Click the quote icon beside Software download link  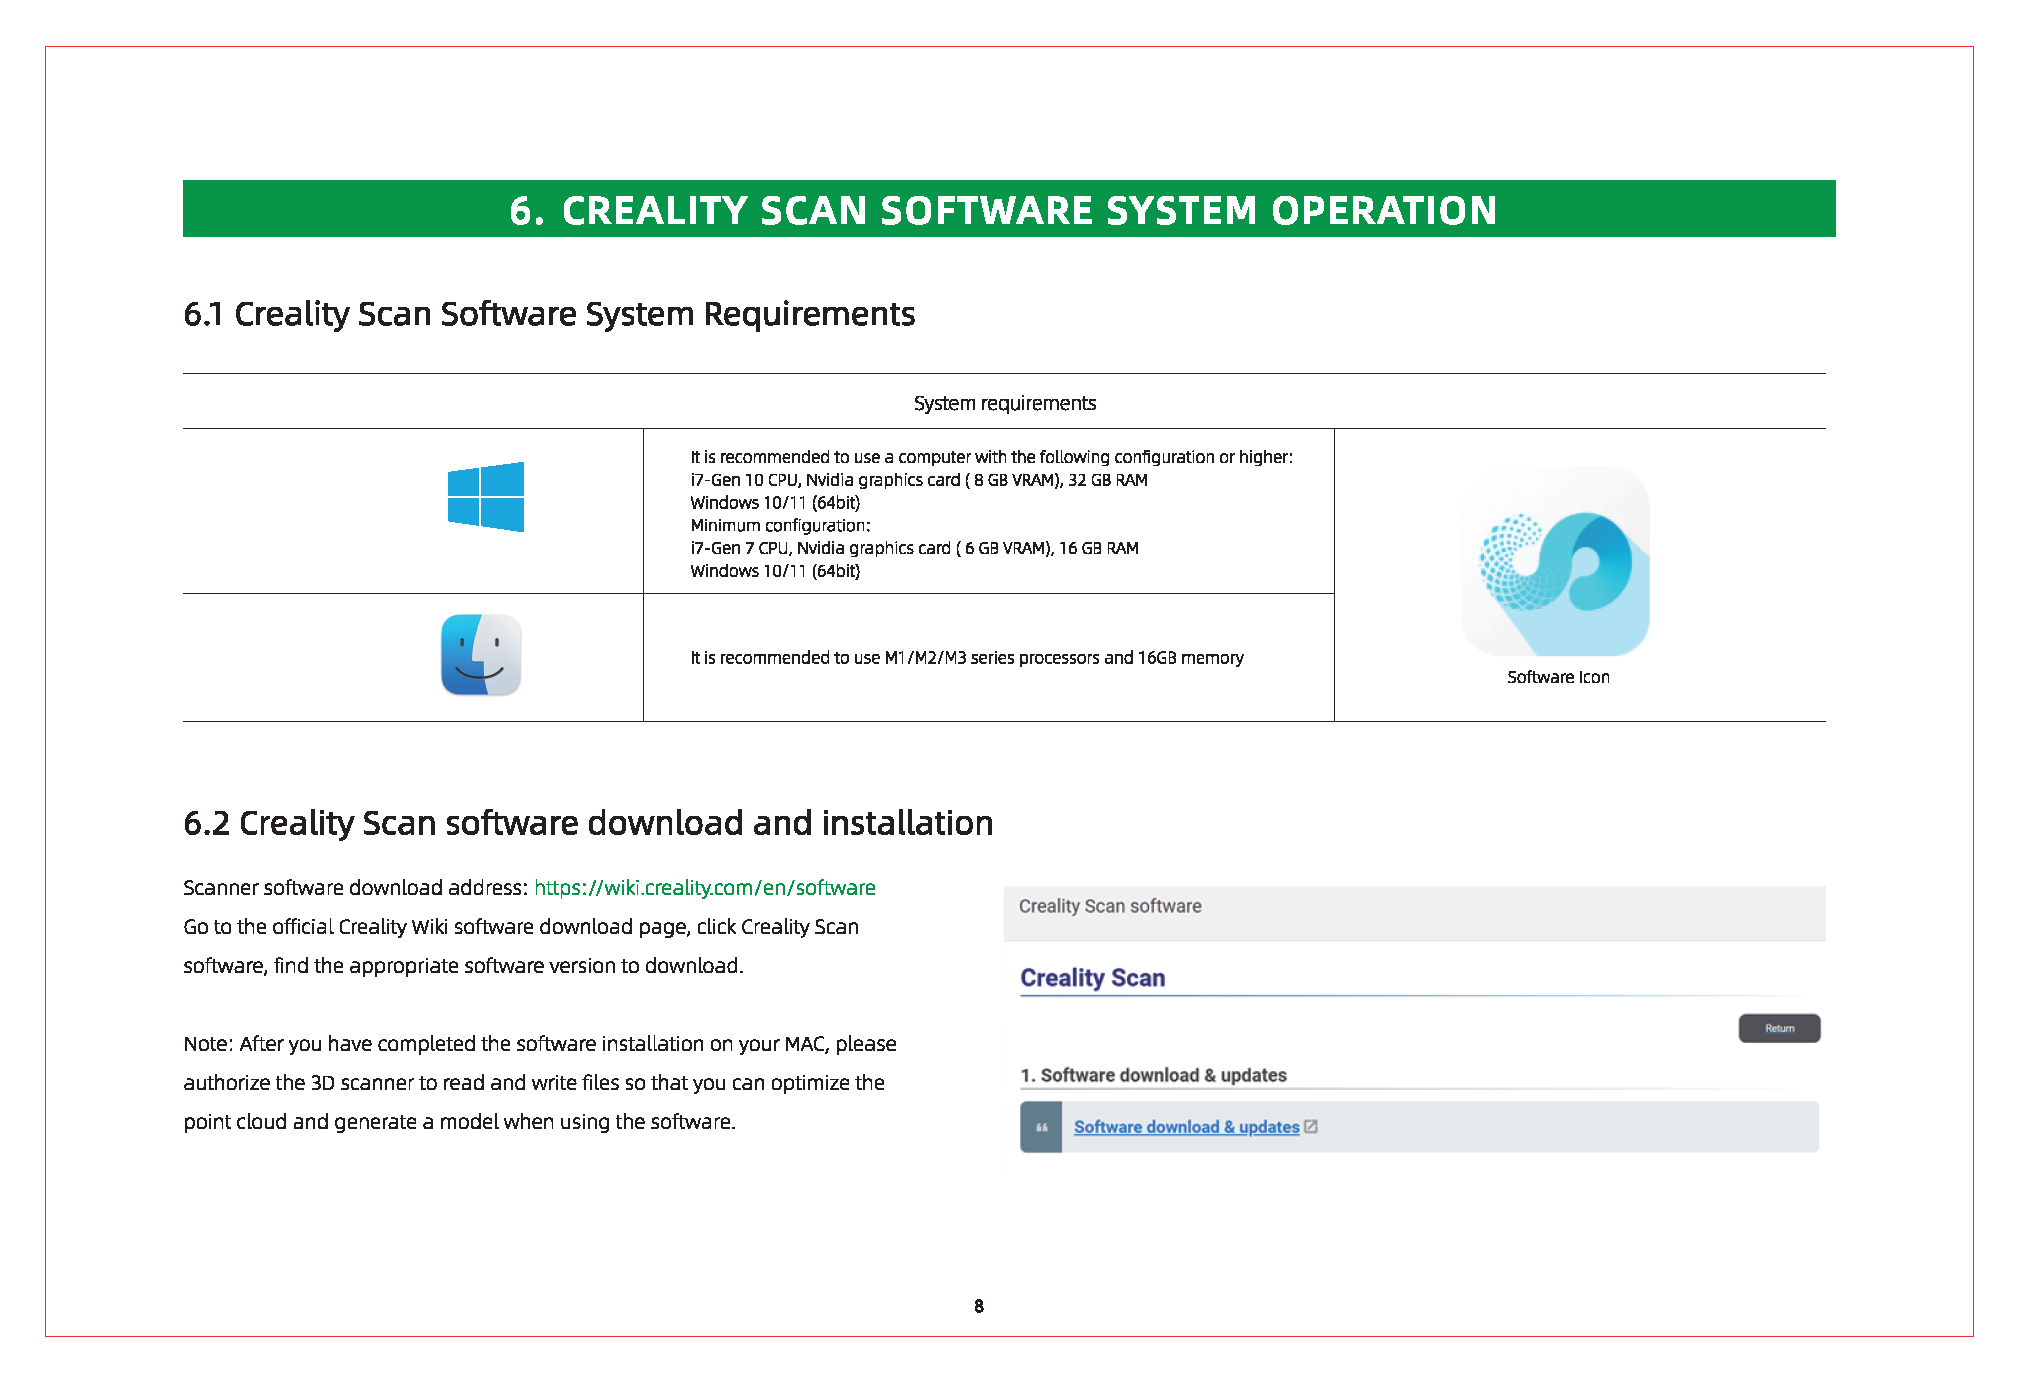1041,1127
